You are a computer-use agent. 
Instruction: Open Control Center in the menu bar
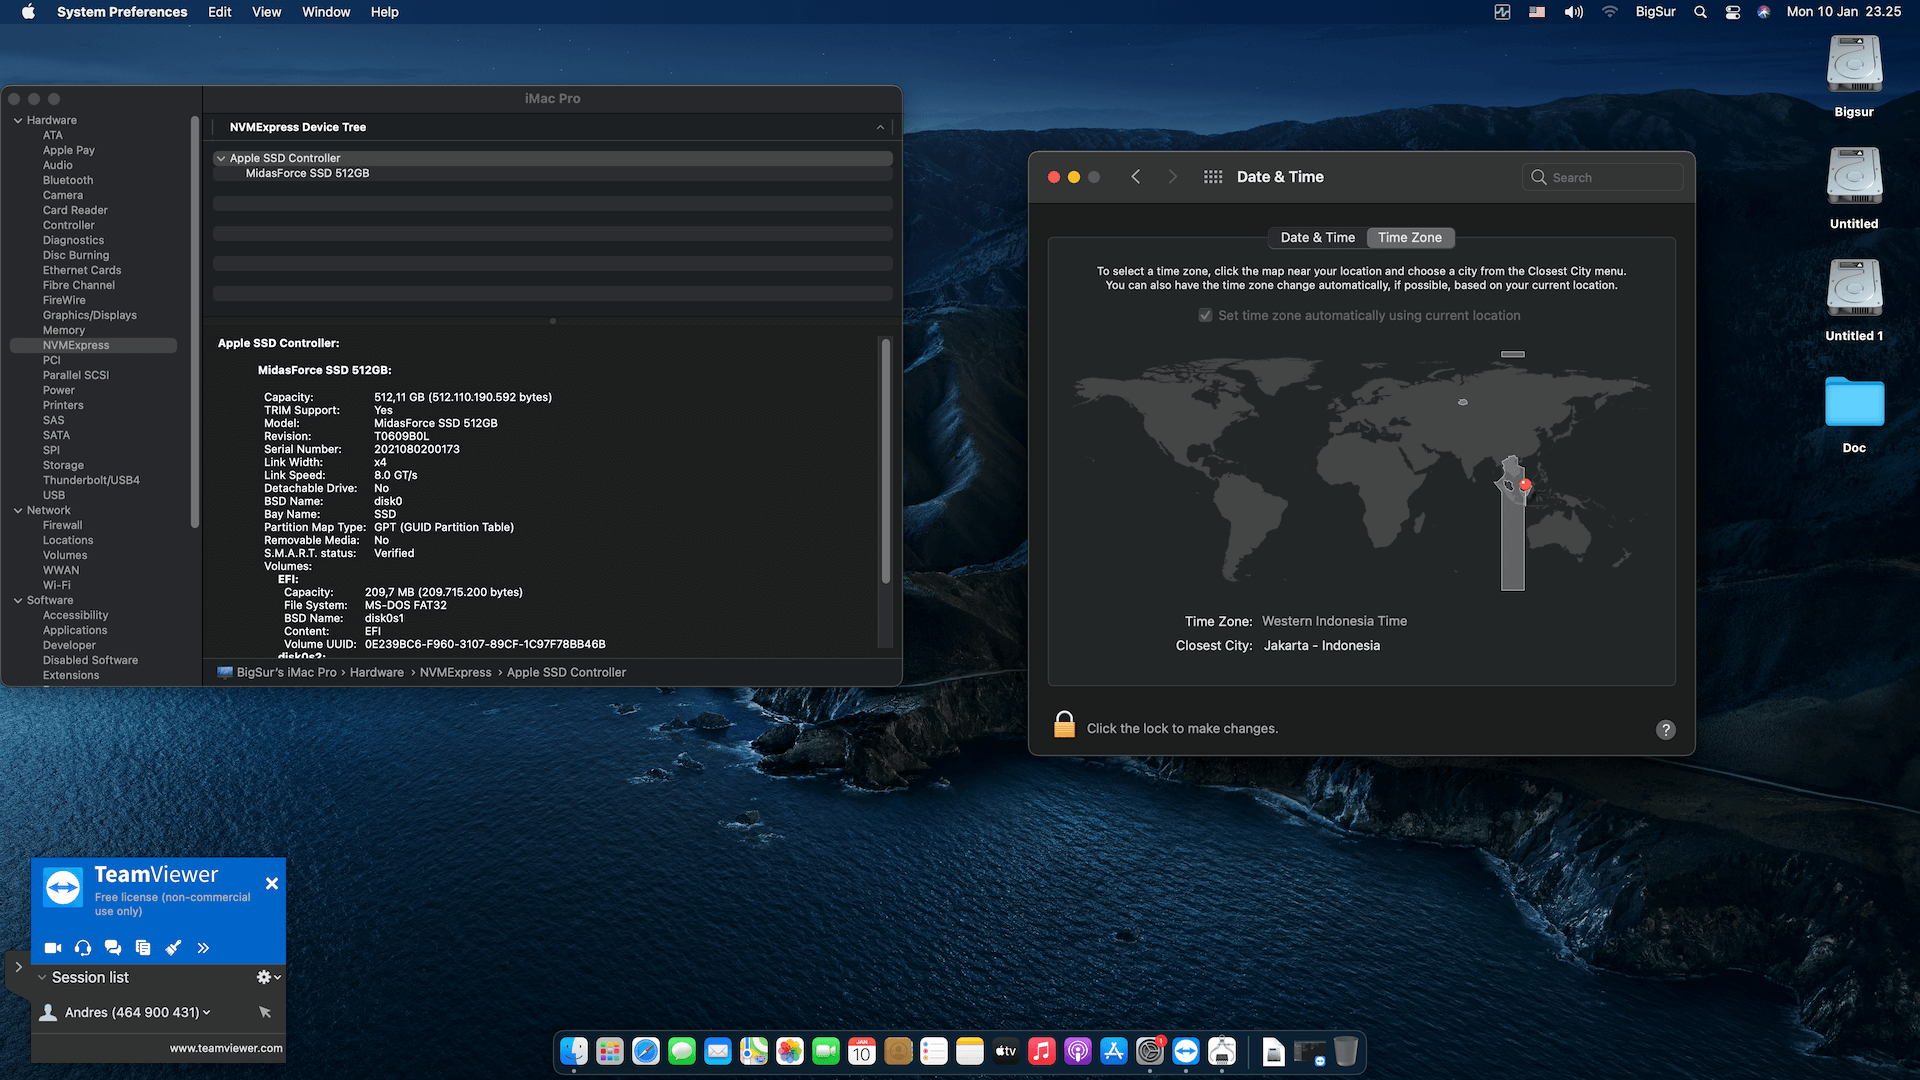point(1733,12)
